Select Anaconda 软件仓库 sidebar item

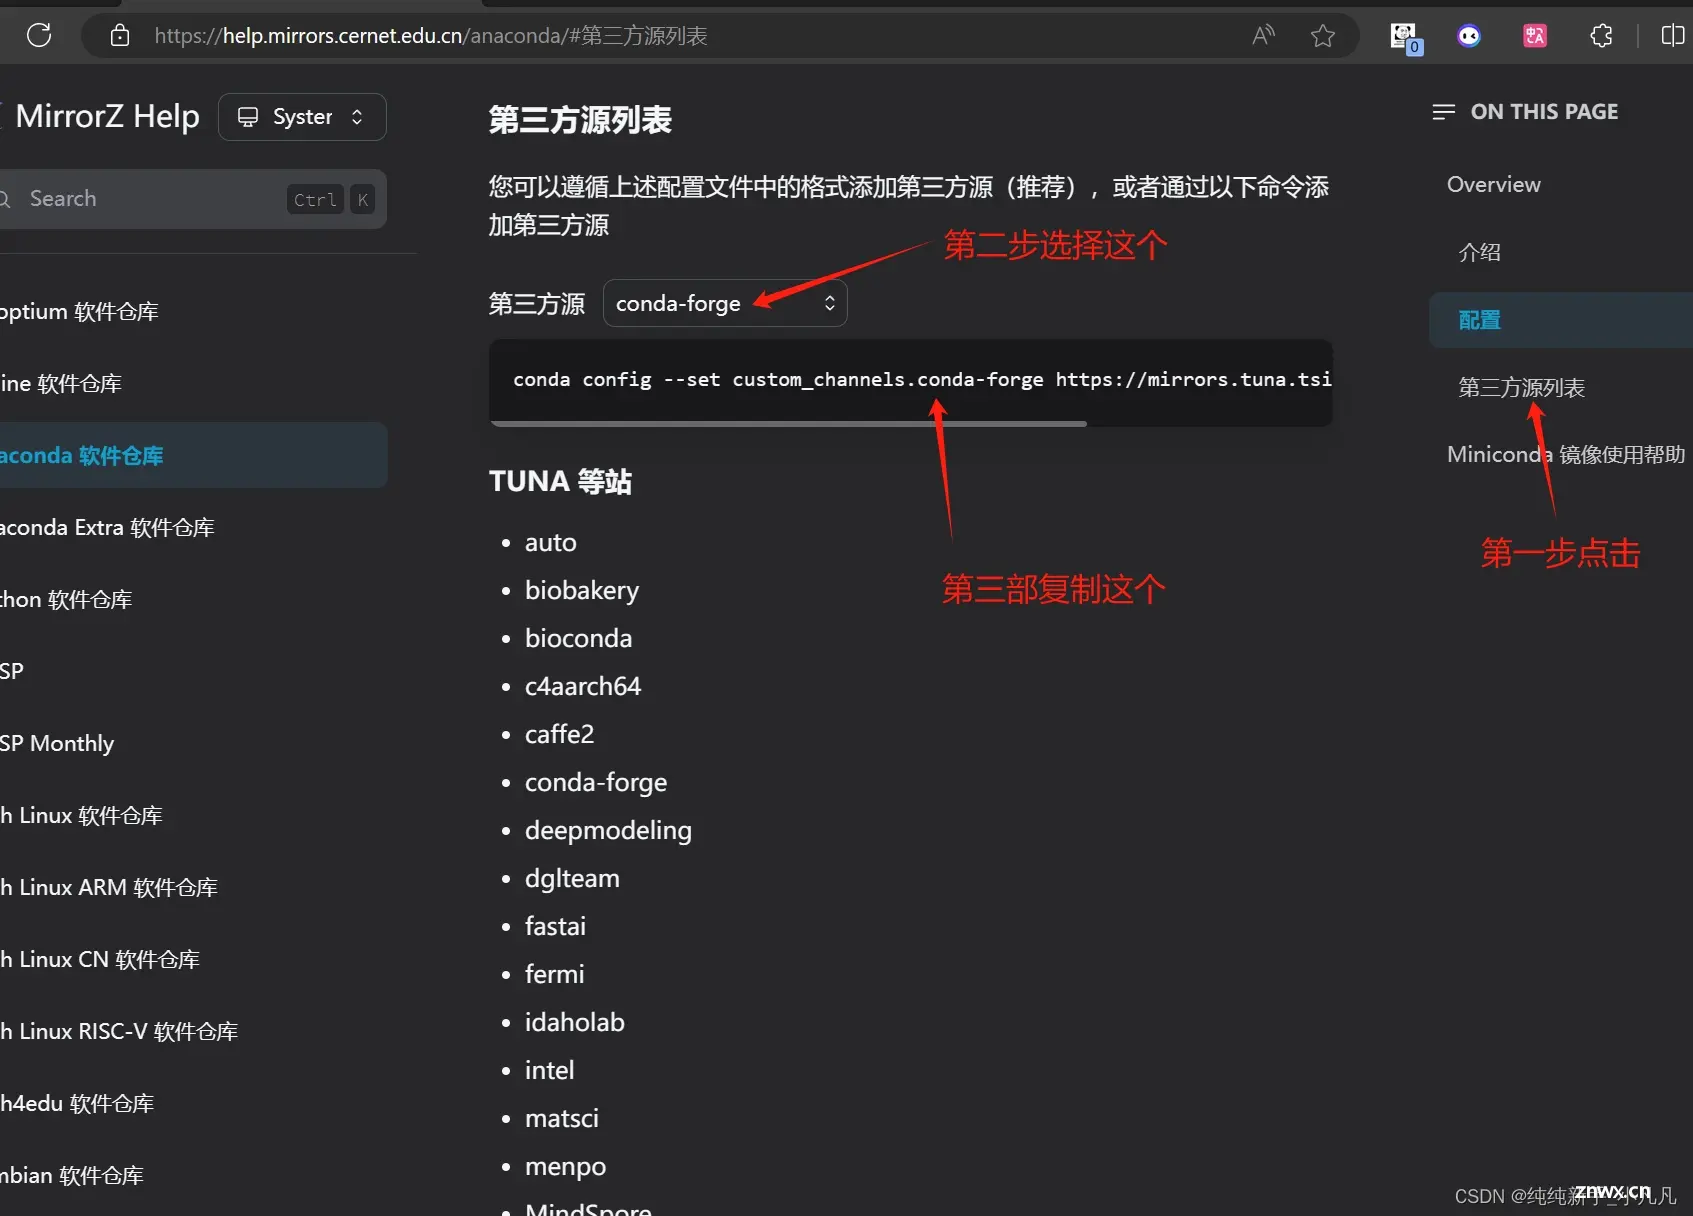click(193, 455)
